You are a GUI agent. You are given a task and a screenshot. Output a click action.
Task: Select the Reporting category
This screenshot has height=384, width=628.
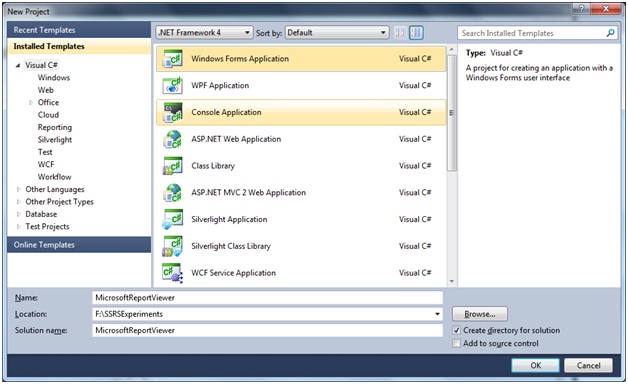click(x=55, y=127)
